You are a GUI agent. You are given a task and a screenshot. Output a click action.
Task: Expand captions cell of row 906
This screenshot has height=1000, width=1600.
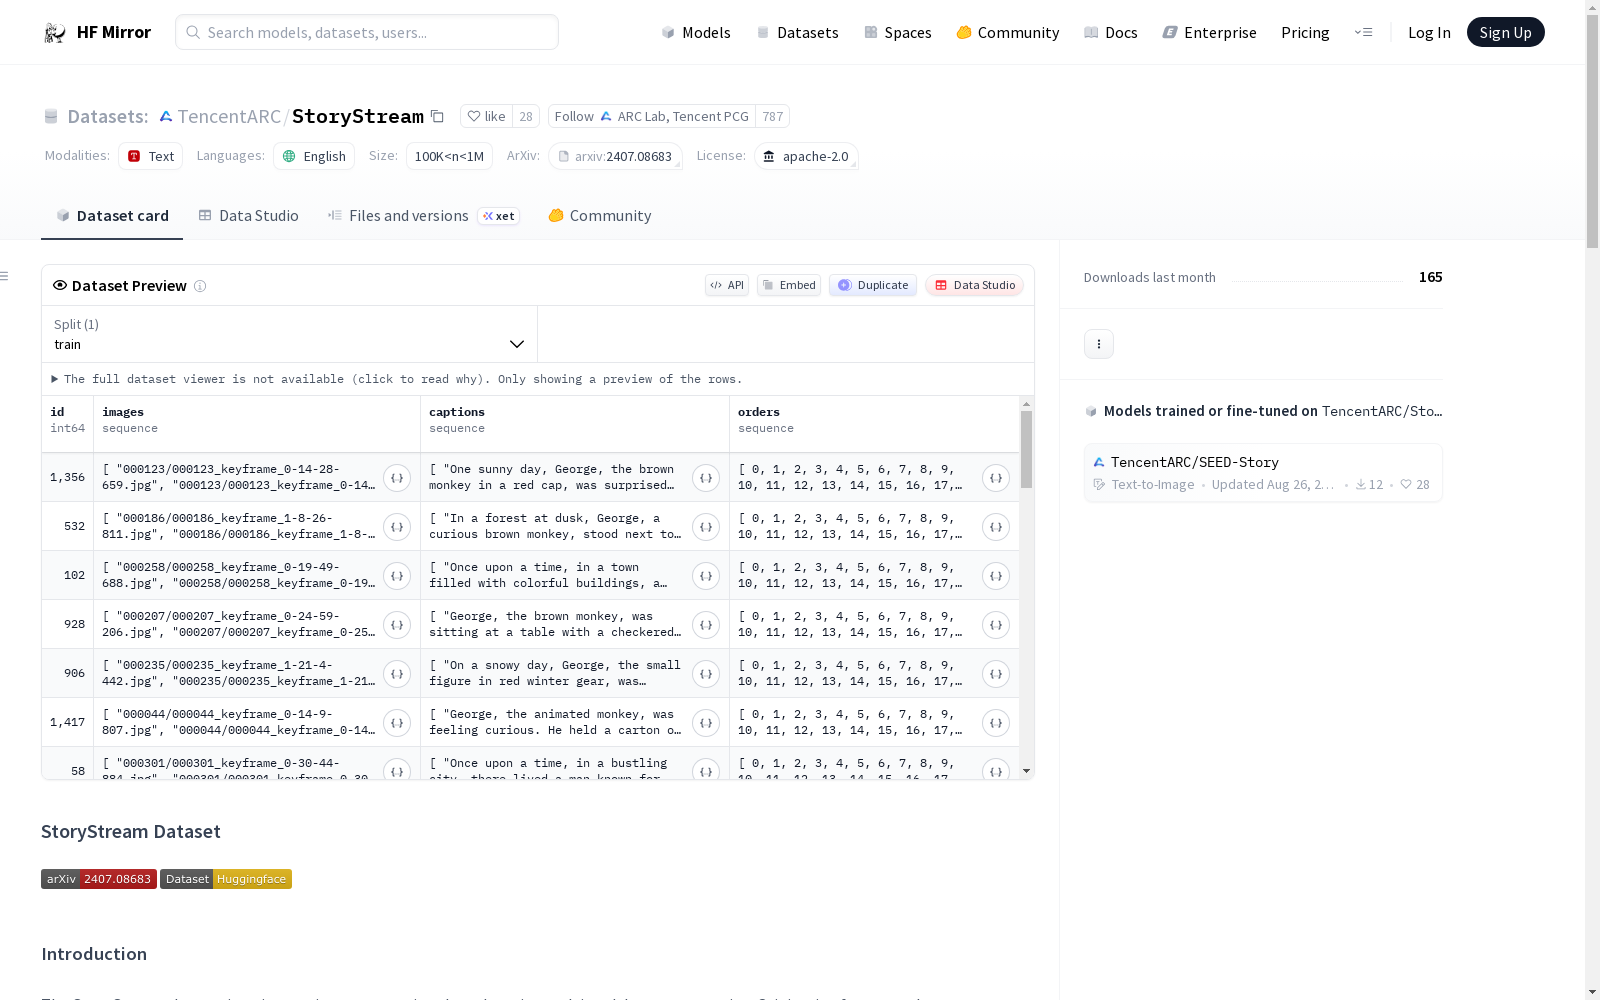[x=706, y=674]
